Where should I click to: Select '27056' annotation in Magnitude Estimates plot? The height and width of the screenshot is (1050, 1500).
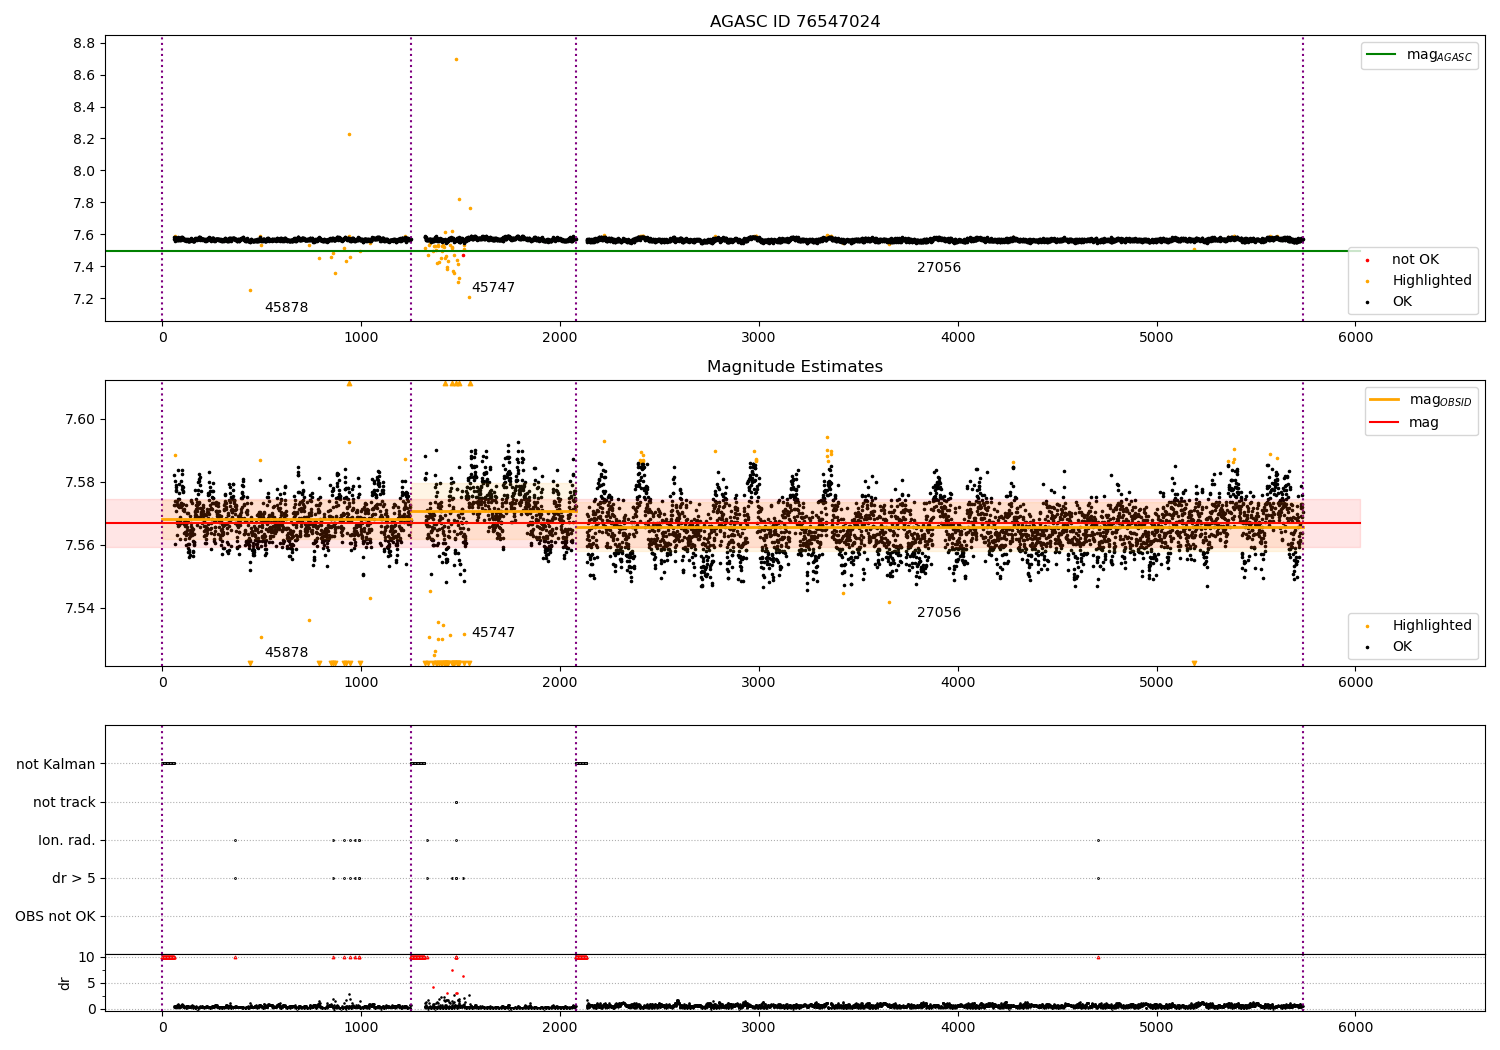[939, 613]
